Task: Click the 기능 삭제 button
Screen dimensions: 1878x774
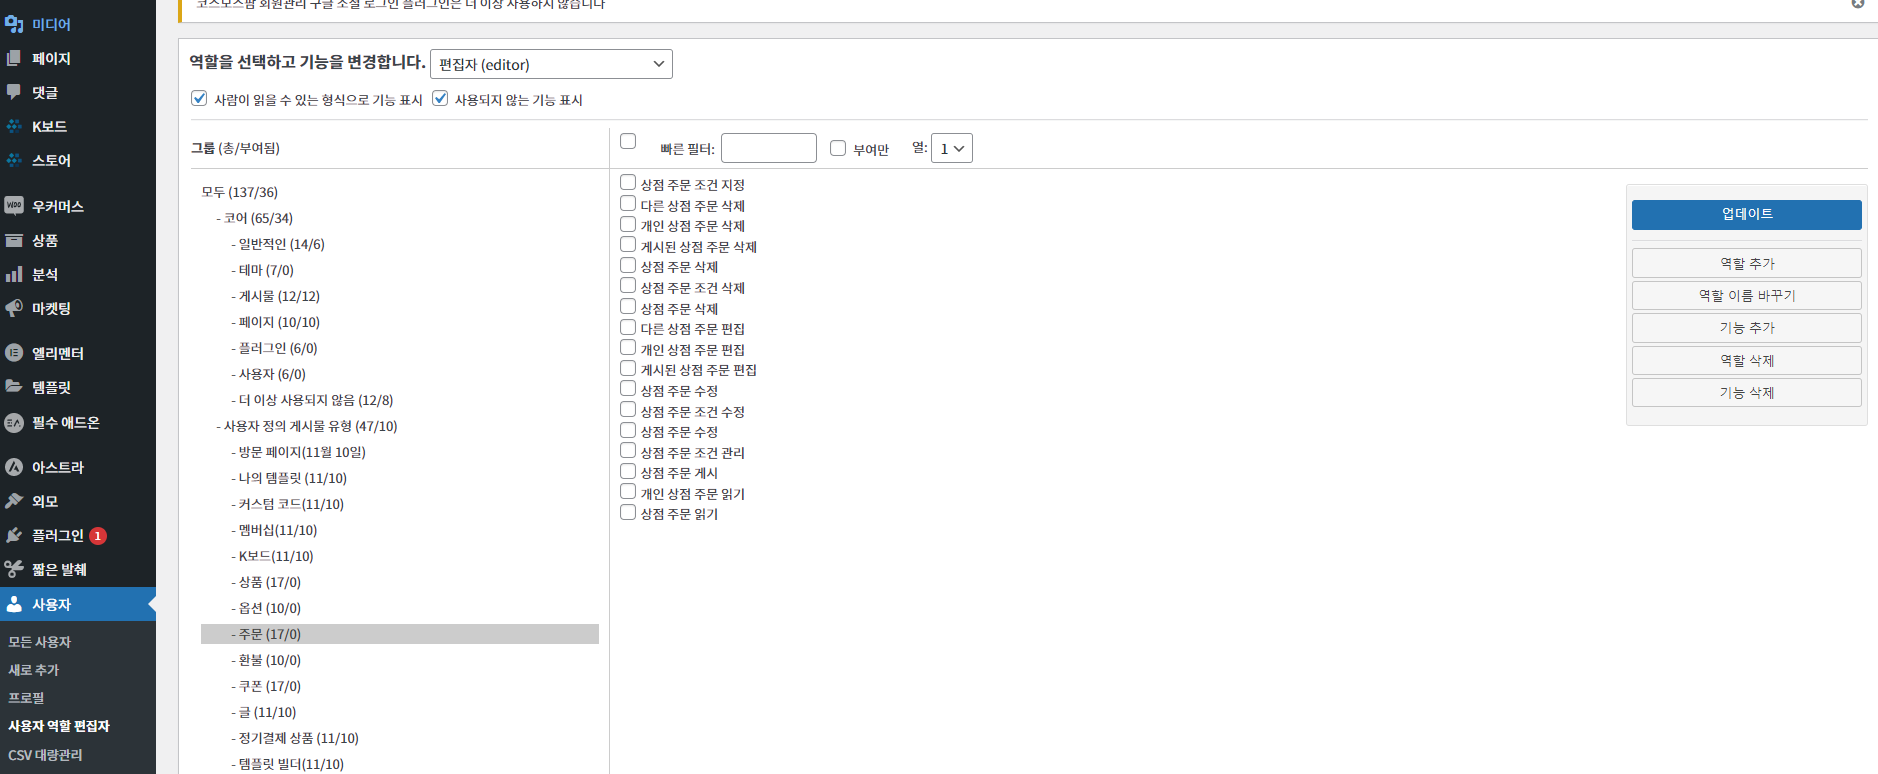Action: [x=1746, y=392]
